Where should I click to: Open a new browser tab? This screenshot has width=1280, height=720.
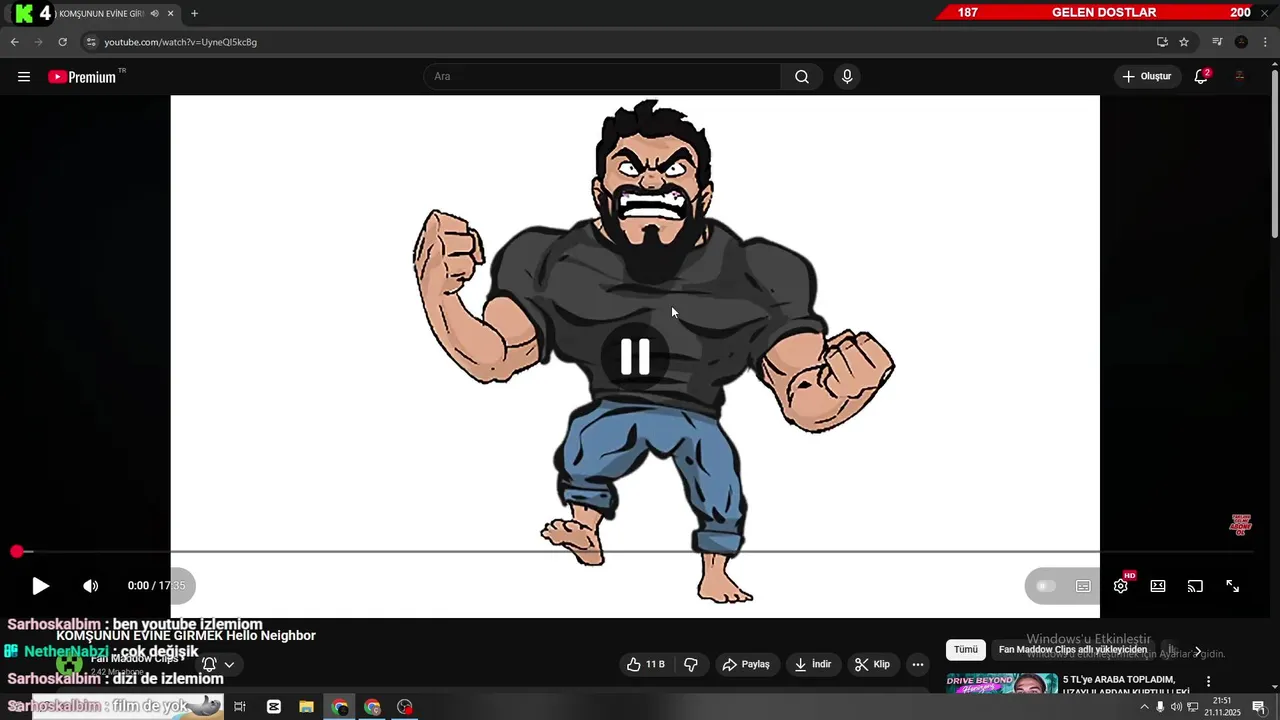click(x=194, y=13)
